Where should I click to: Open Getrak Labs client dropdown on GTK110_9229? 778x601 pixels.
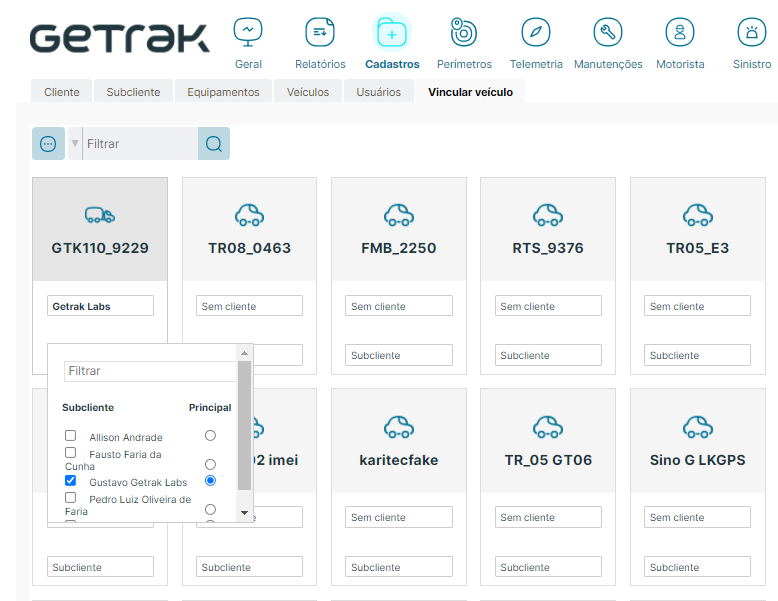(x=100, y=306)
